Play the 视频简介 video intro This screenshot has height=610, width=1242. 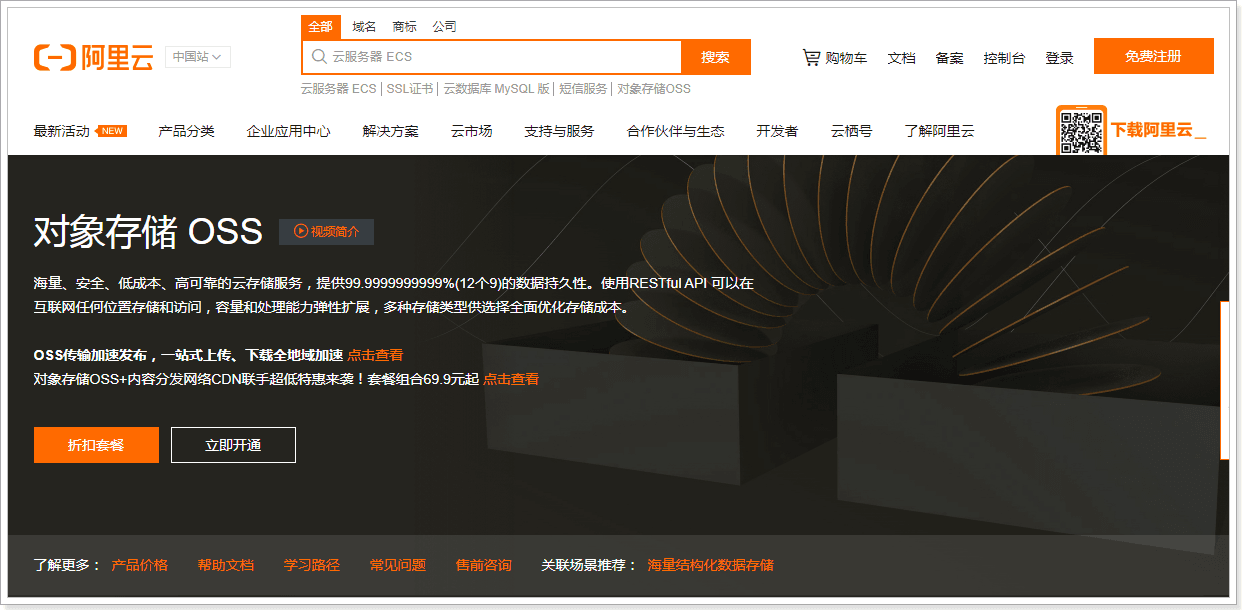(326, 232)
